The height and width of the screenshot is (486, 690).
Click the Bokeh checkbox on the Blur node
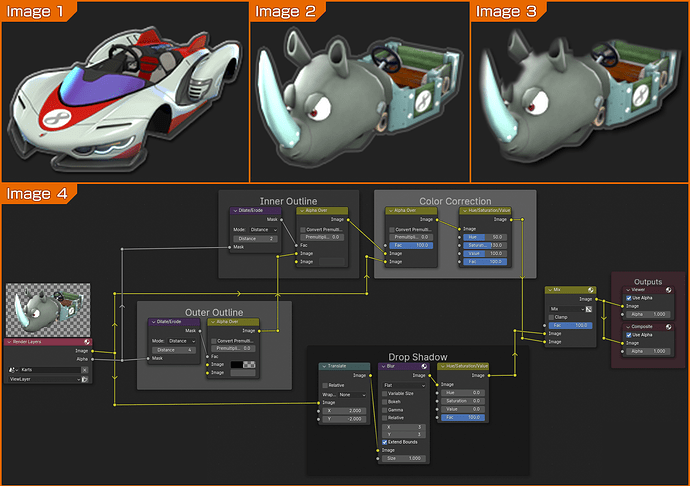384,402
